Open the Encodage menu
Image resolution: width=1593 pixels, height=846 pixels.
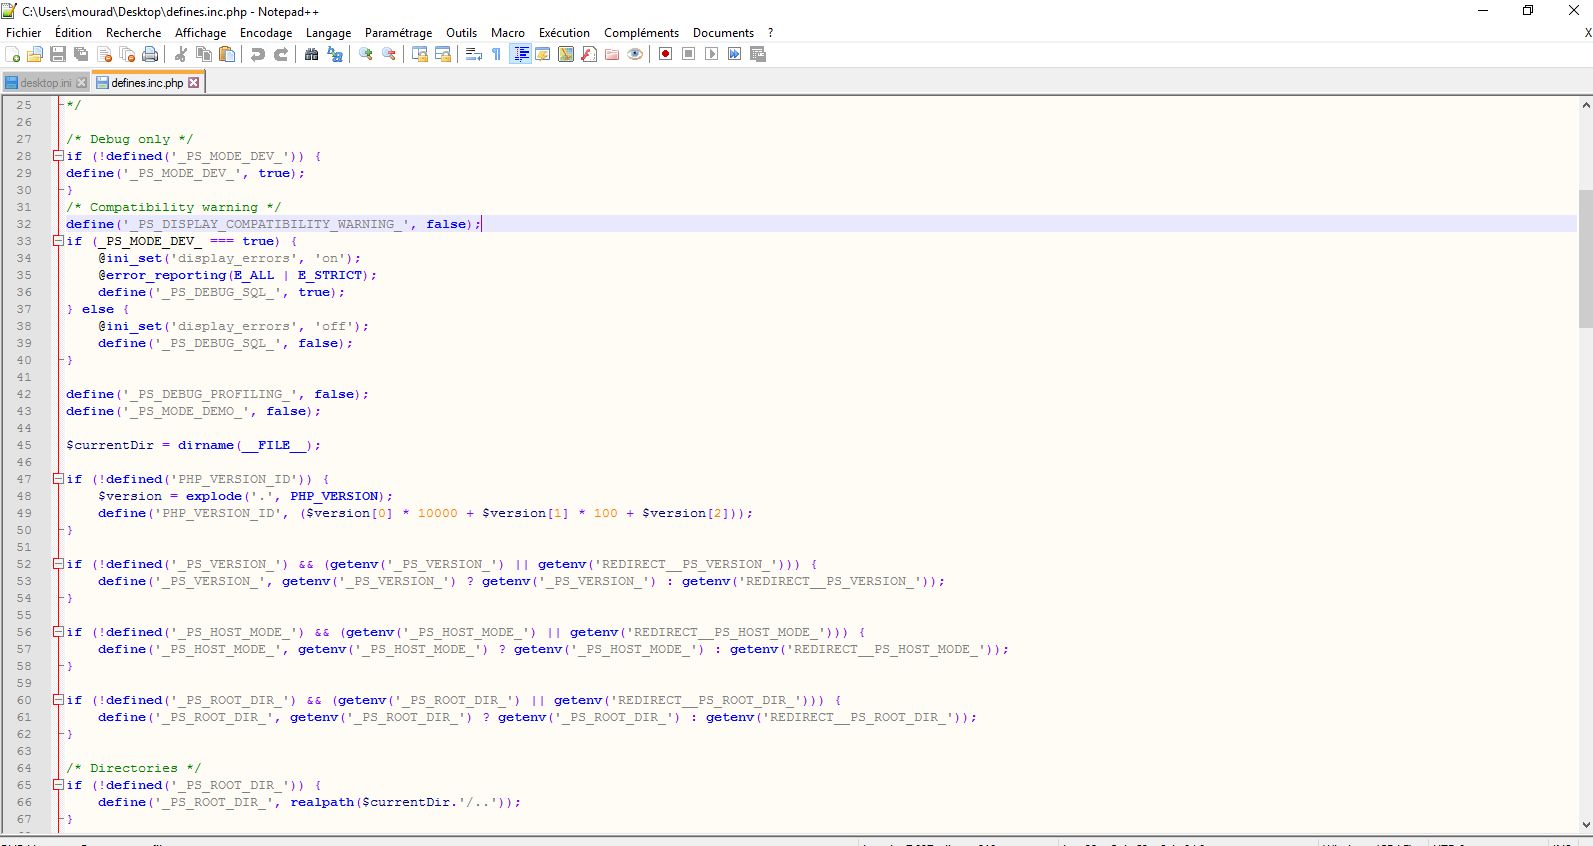pos(266,33)
